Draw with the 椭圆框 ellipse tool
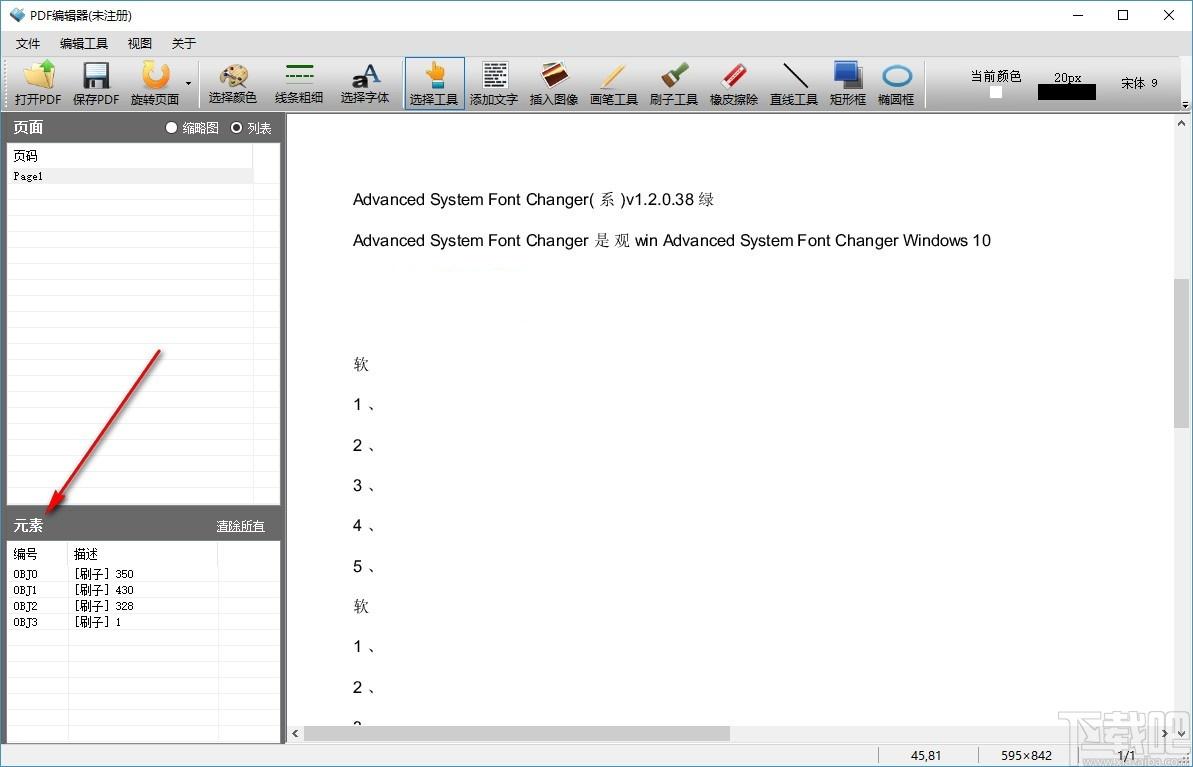Image resolution: width=1193 pixels, height=767 pixels. 896,84
